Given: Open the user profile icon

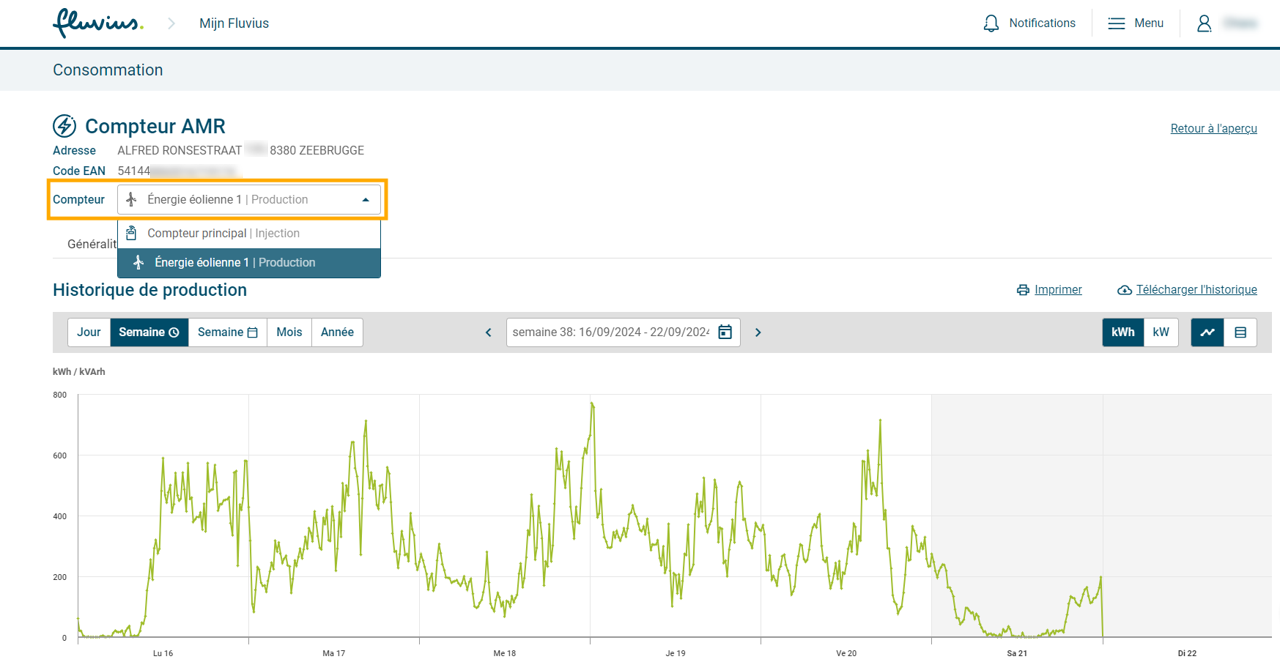Looking at the screenshot, I should 1204,23.
